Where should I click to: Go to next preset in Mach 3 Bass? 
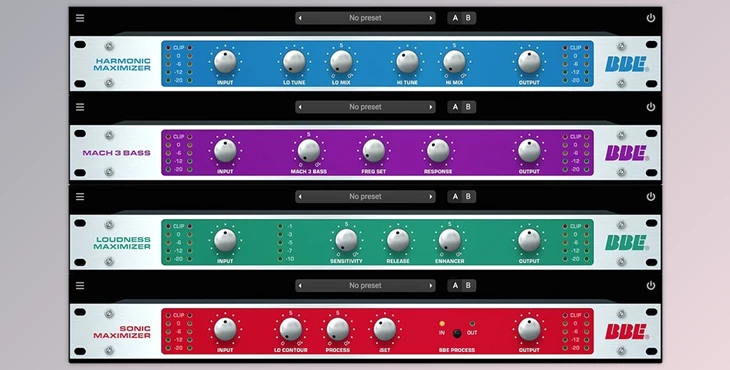pos(431,107)
